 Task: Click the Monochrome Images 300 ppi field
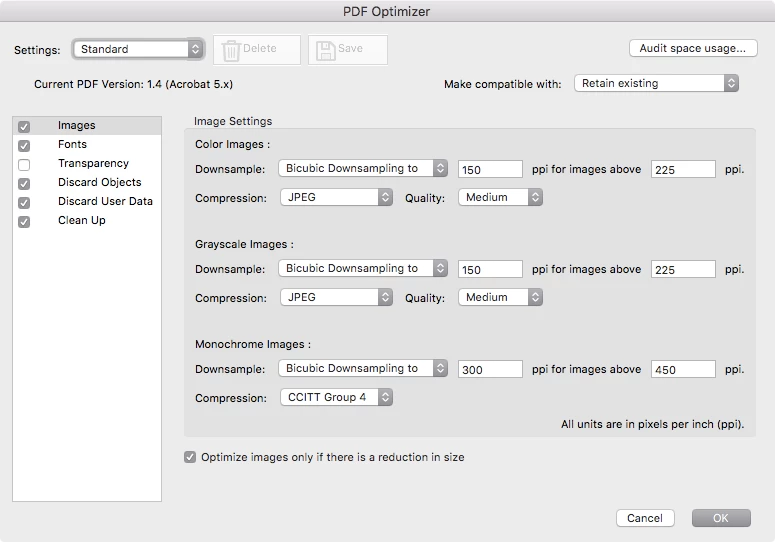point(490,369)
